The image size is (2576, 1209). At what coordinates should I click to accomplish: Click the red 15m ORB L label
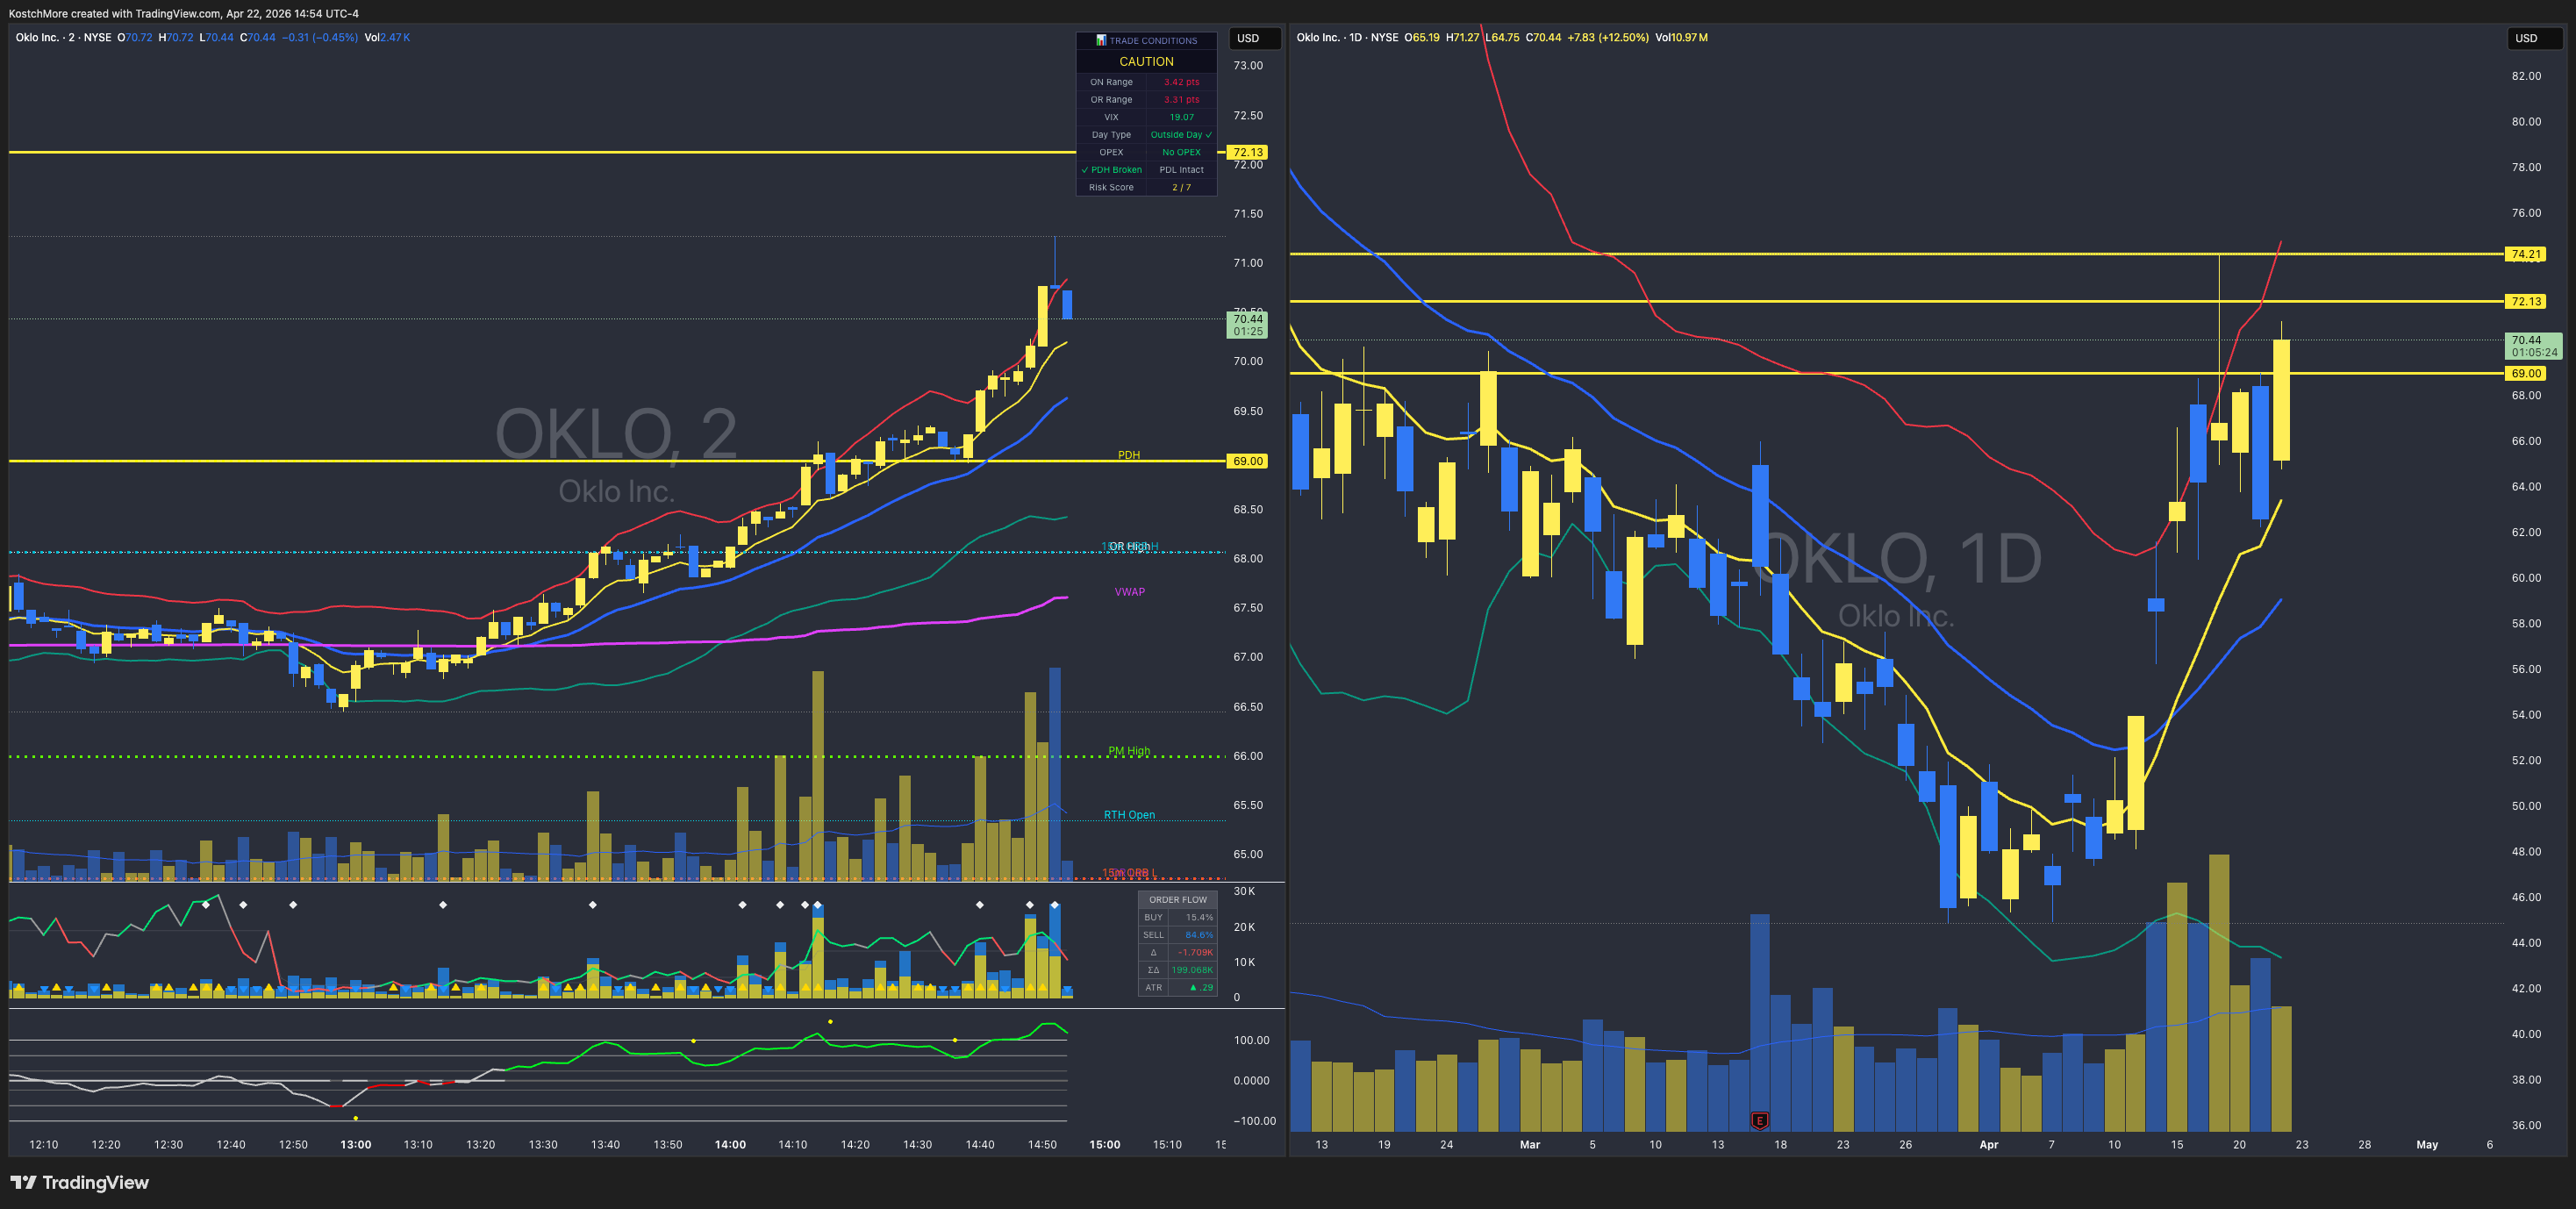[1129, 873]
